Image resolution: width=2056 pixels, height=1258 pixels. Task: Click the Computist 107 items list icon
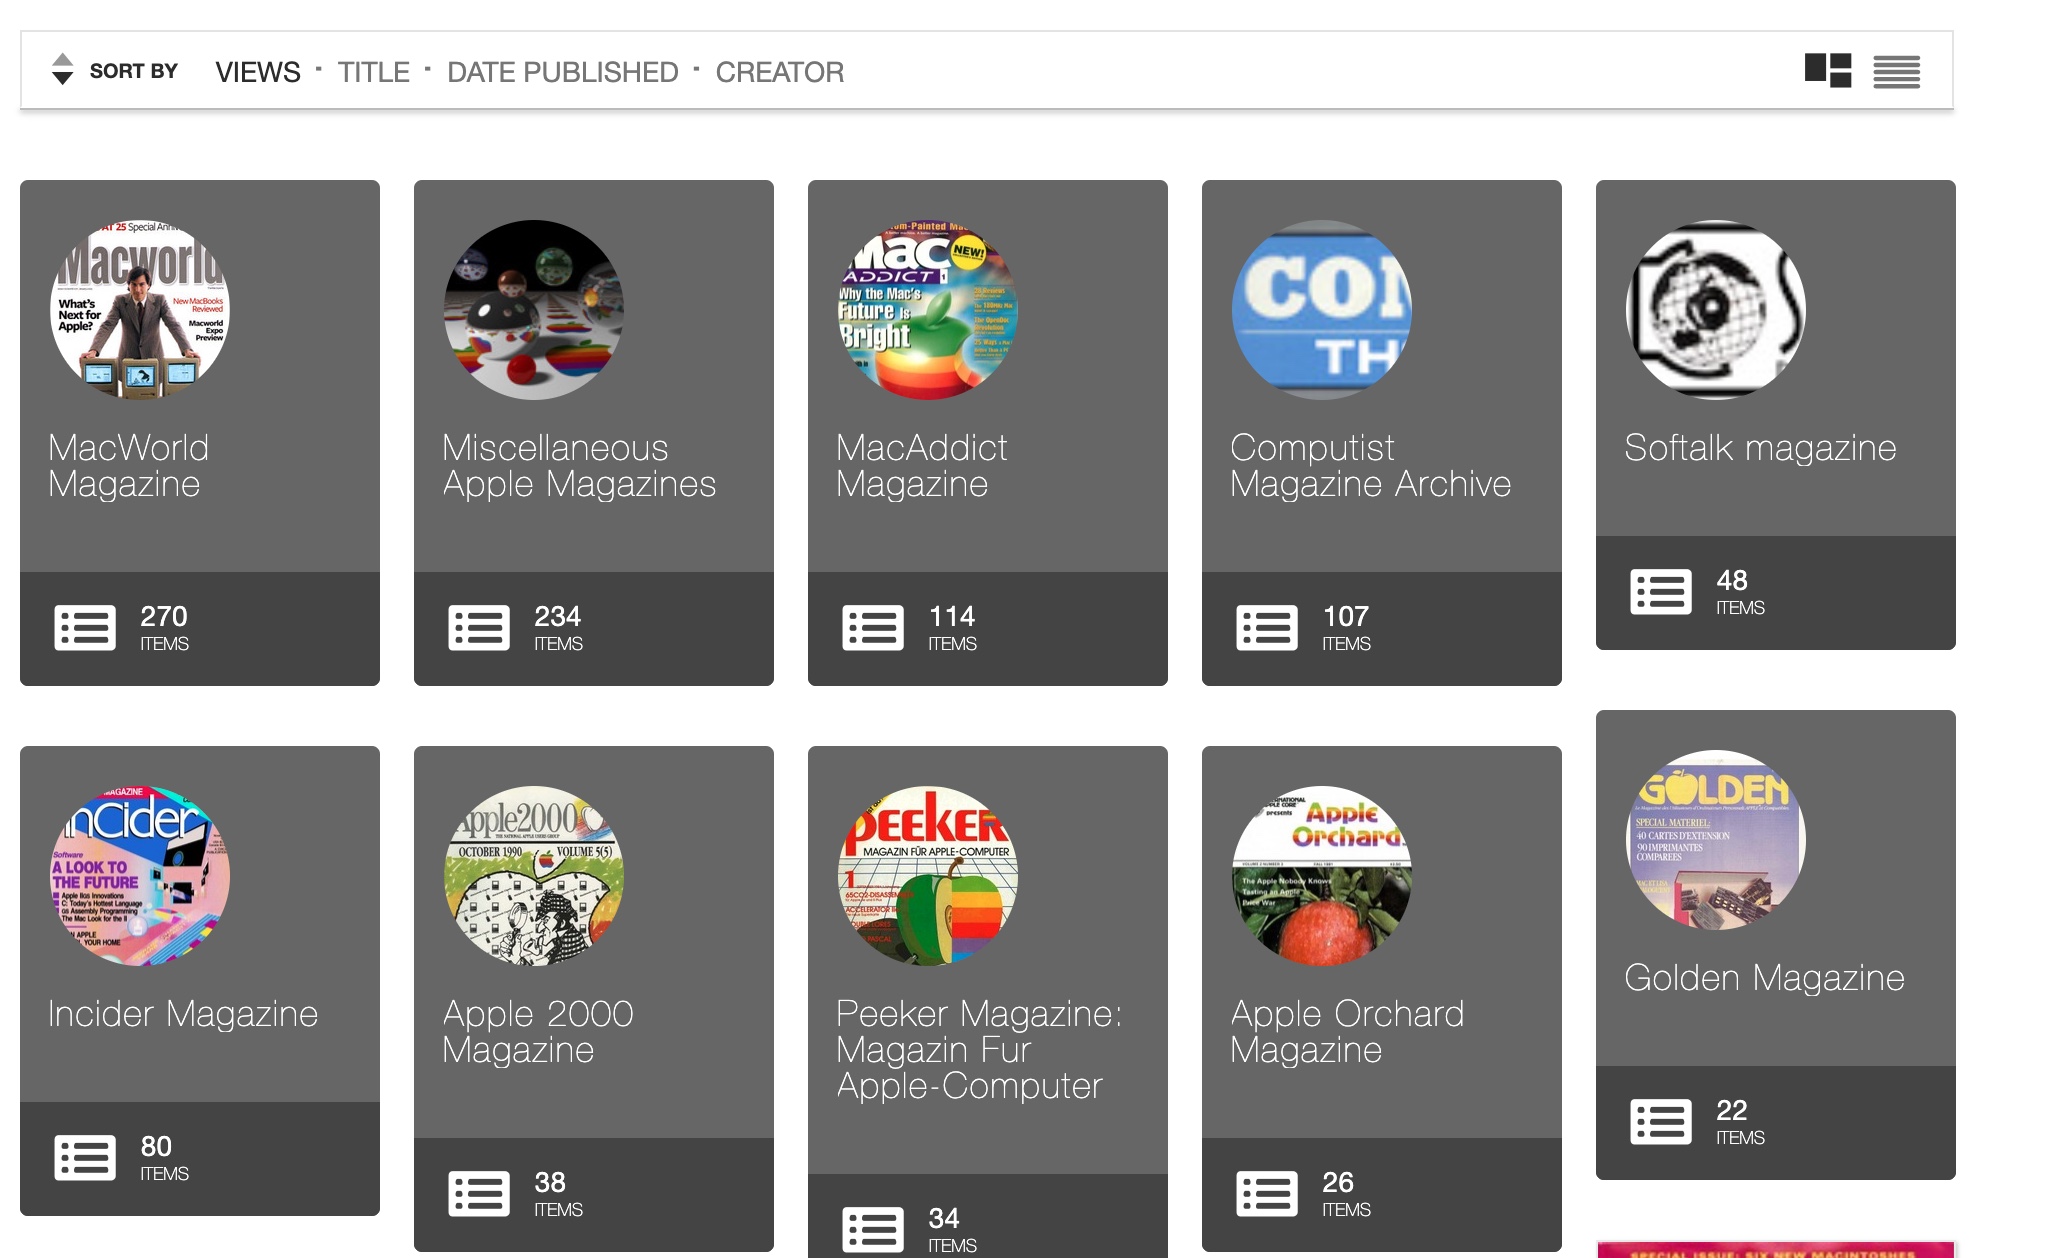[1267, 628]
